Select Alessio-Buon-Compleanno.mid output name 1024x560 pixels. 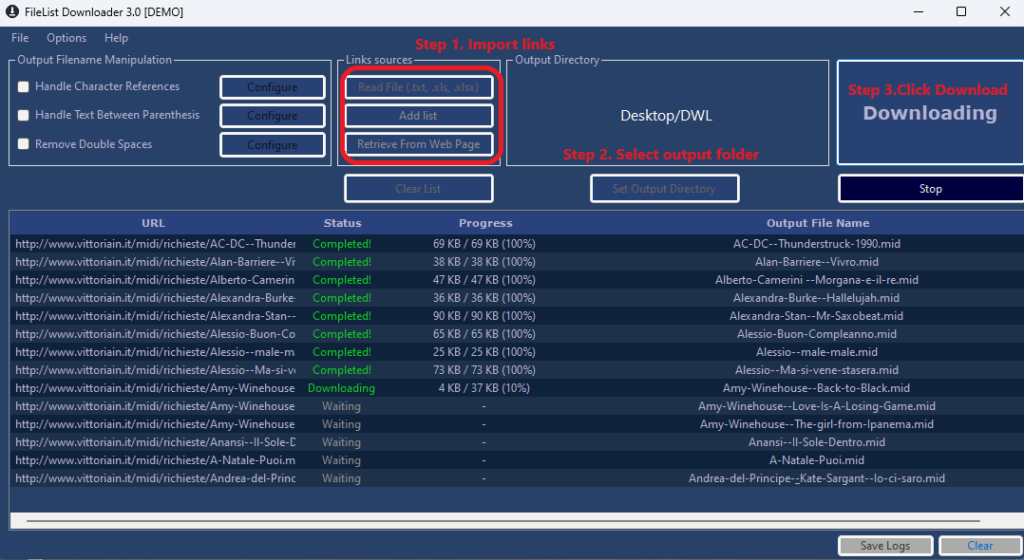tap(816, 334)
